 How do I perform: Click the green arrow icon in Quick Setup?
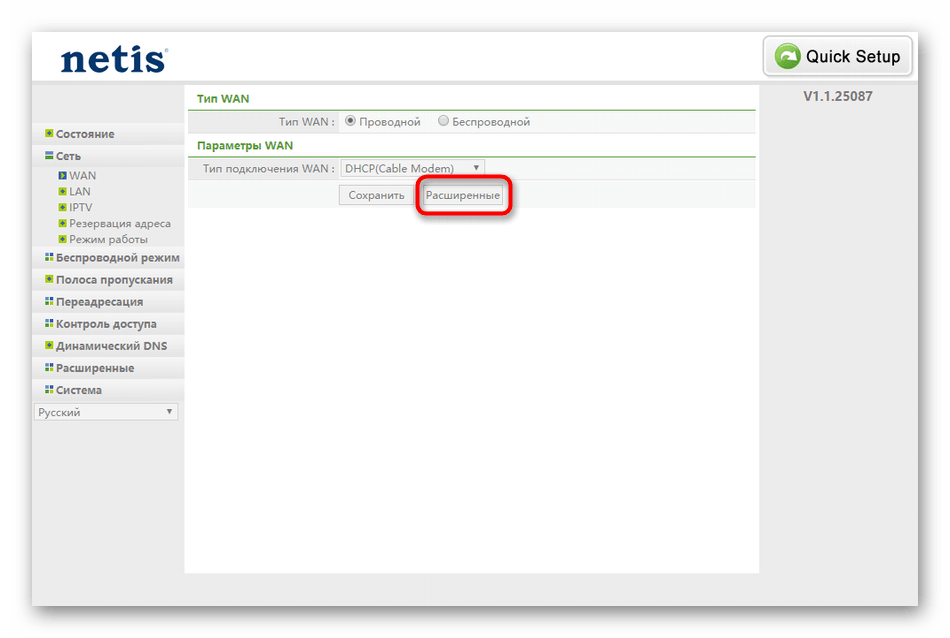pos(787,56)
